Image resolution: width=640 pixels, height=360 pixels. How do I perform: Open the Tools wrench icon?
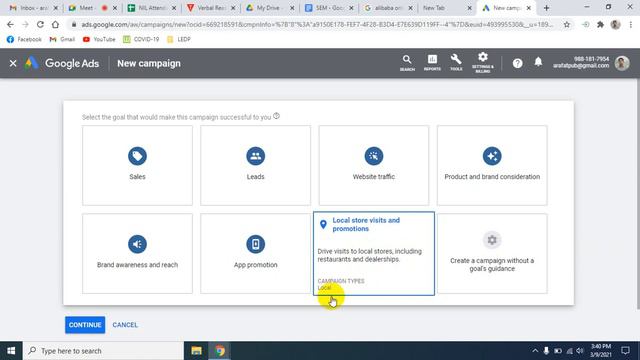tap(456, 60)
